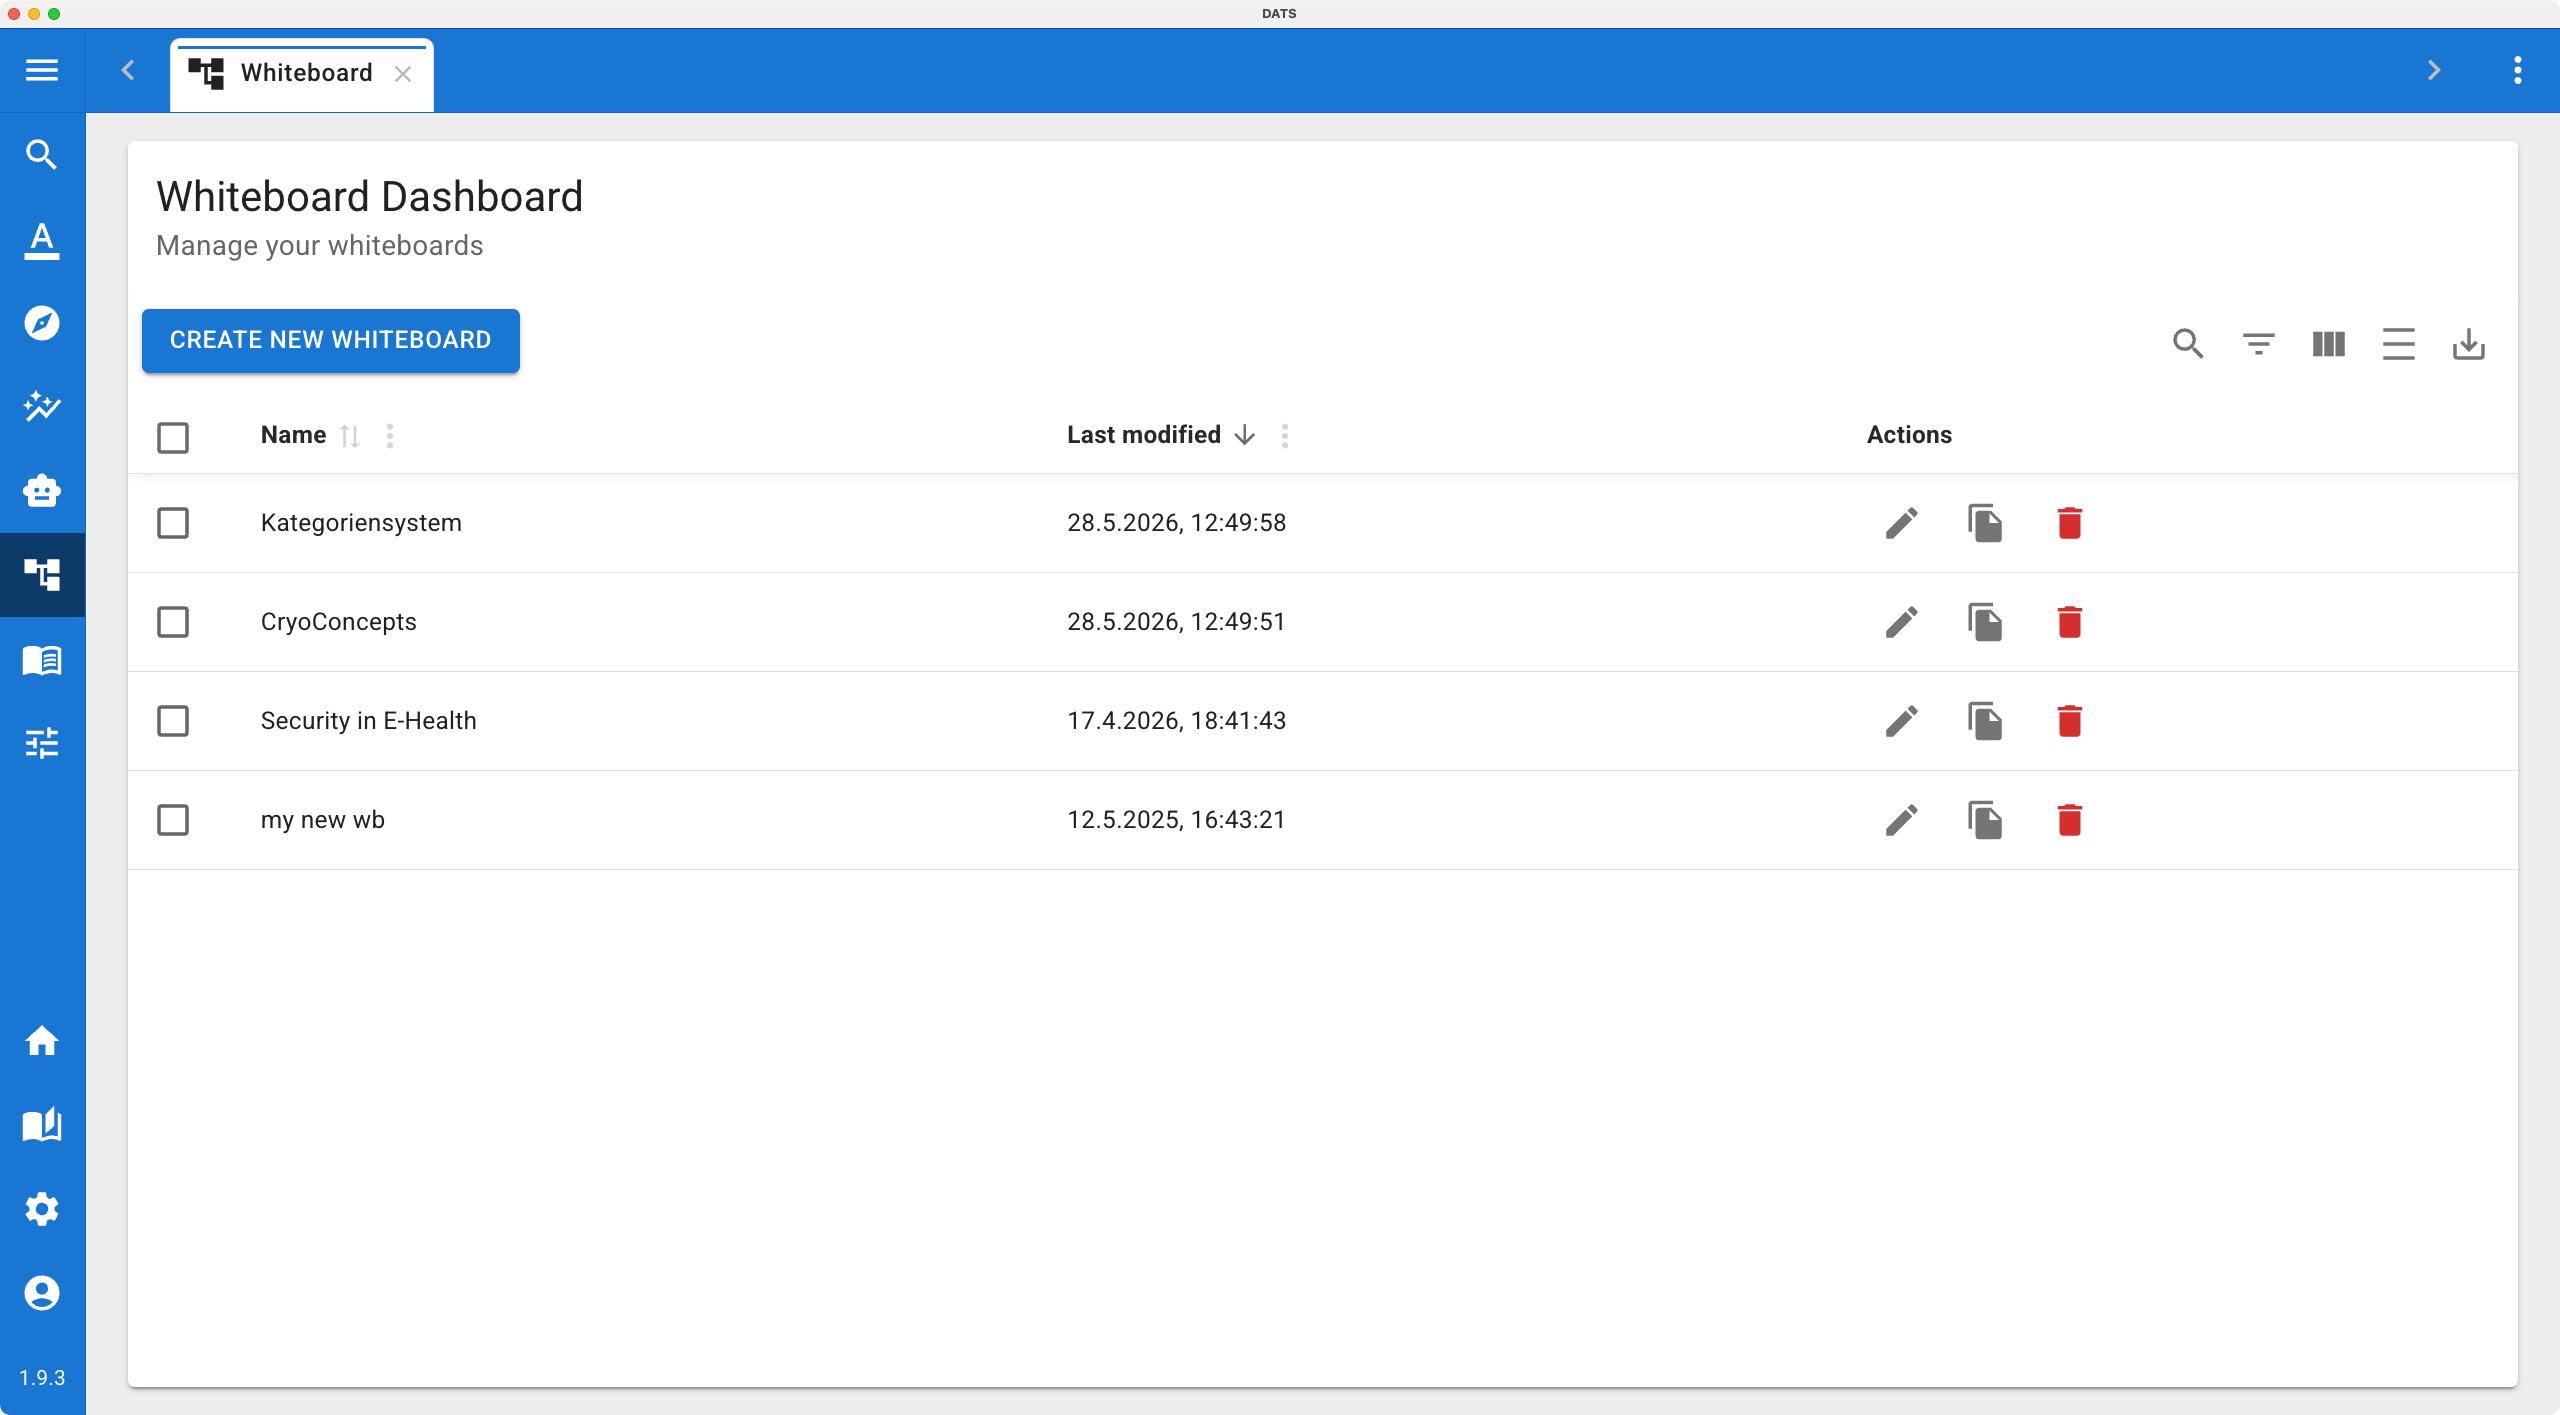Open the Annotation sidebar icon
The image size is (2560, 1415).
point(42,240)
